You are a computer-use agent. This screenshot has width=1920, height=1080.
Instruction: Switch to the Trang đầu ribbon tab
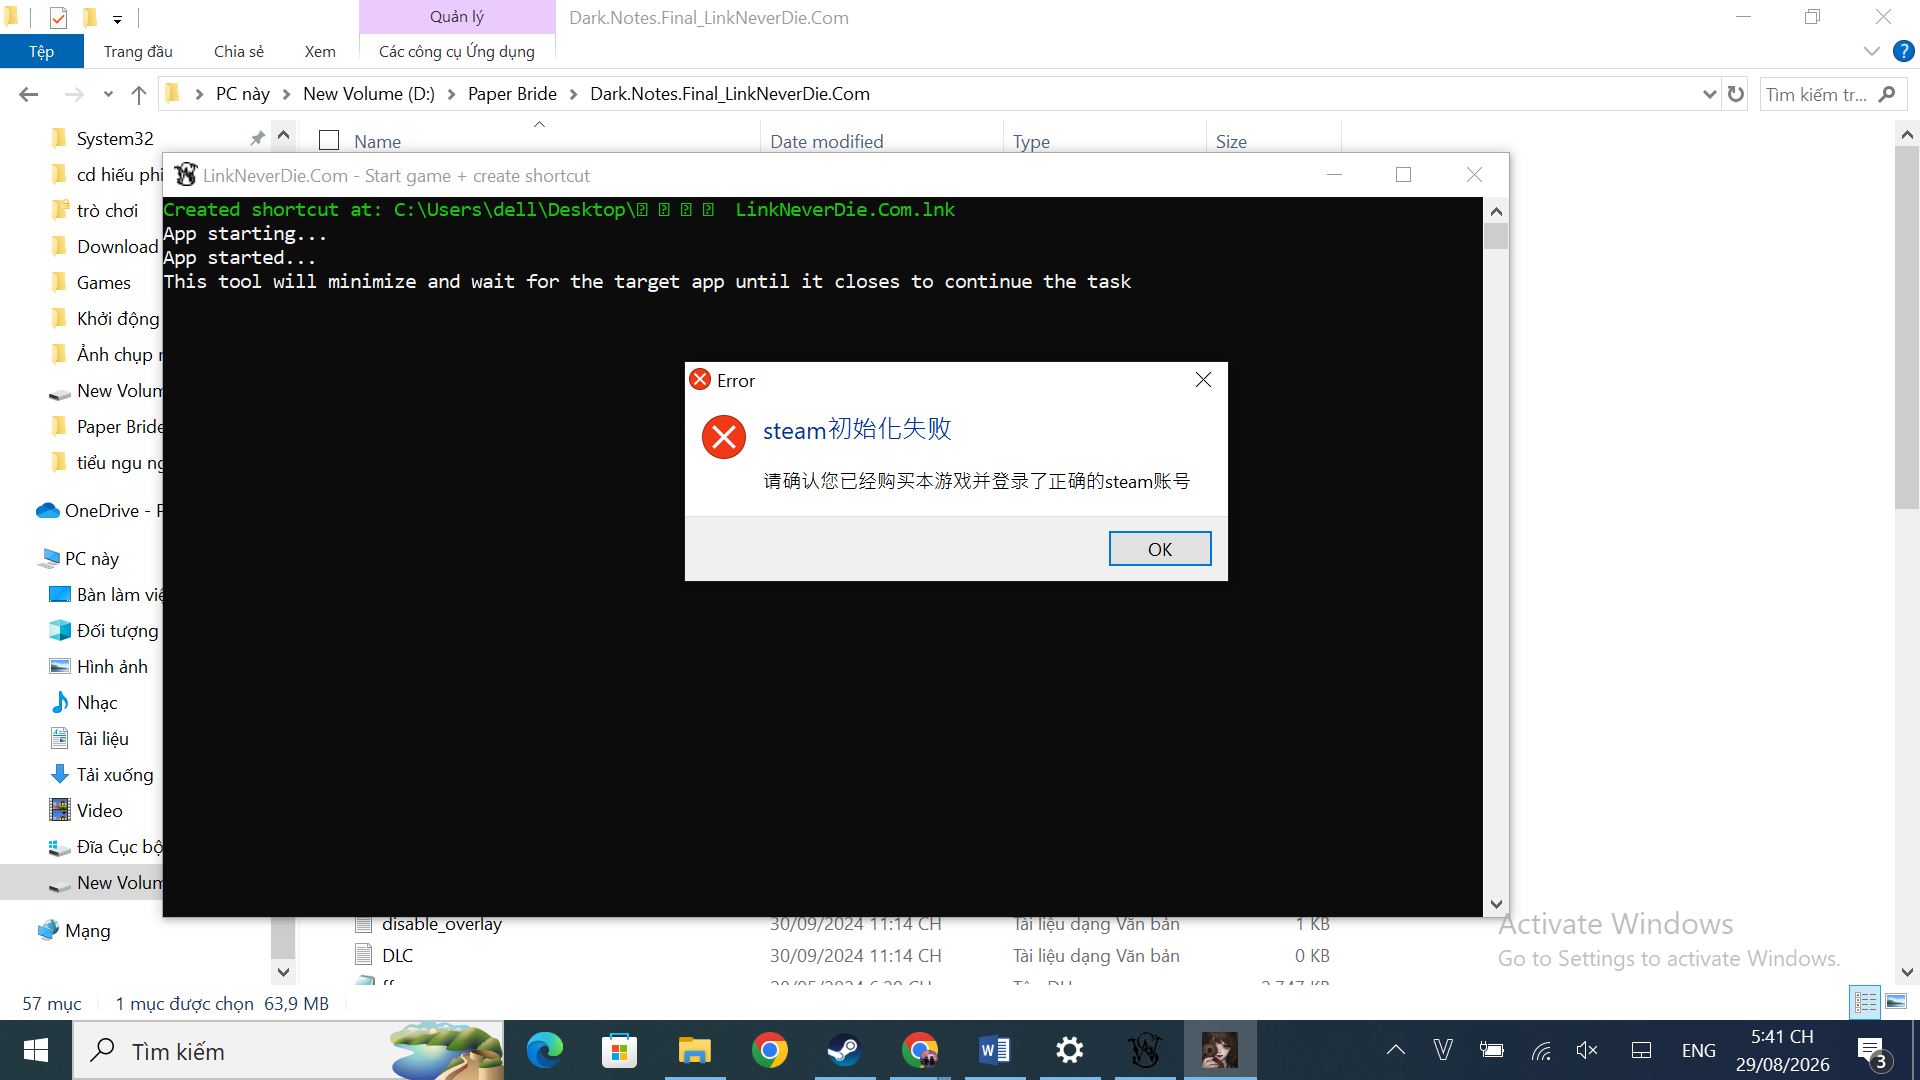(x=138, y=51)
